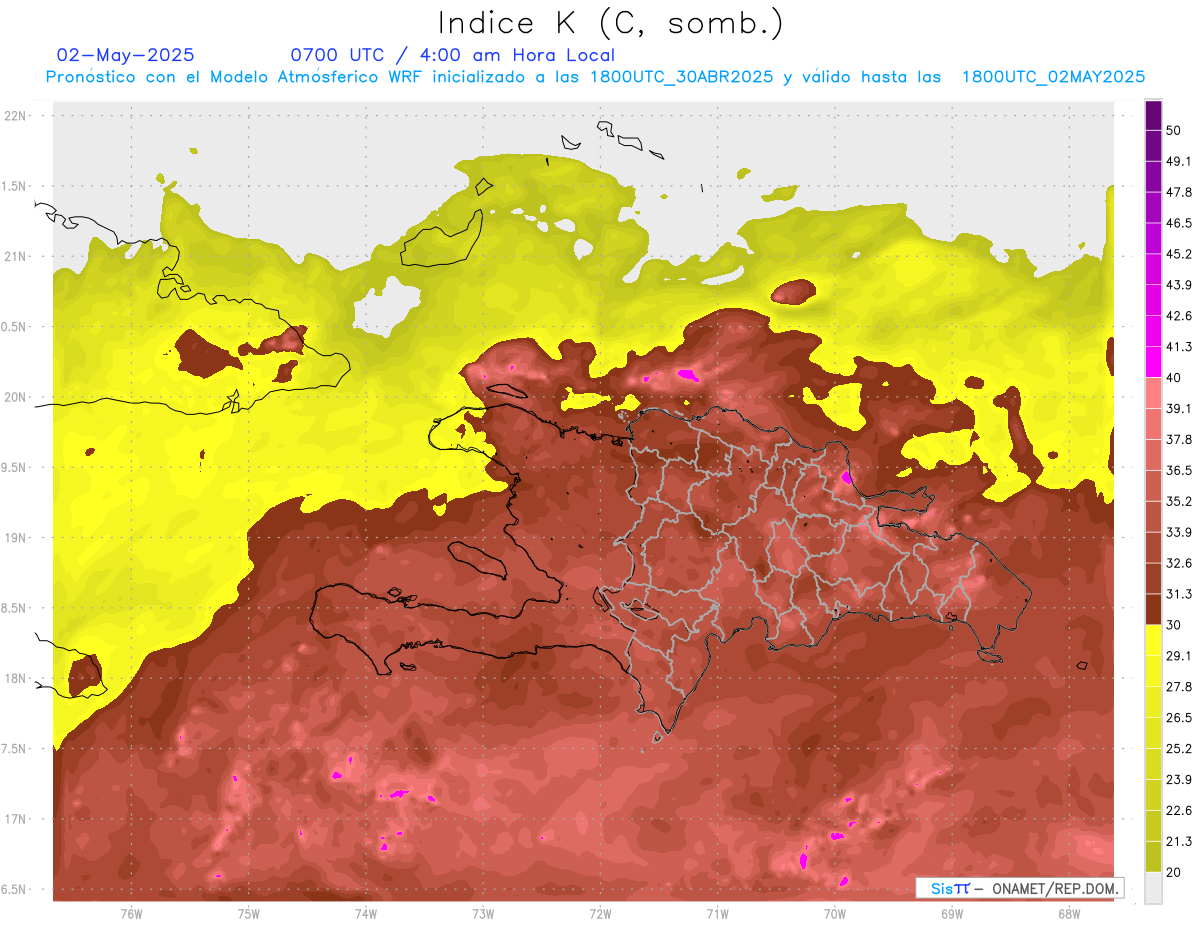The height and width of the screenshot is (927, 1200).
Task: Select the colorbar value "49.1"
Action: 1179,162
